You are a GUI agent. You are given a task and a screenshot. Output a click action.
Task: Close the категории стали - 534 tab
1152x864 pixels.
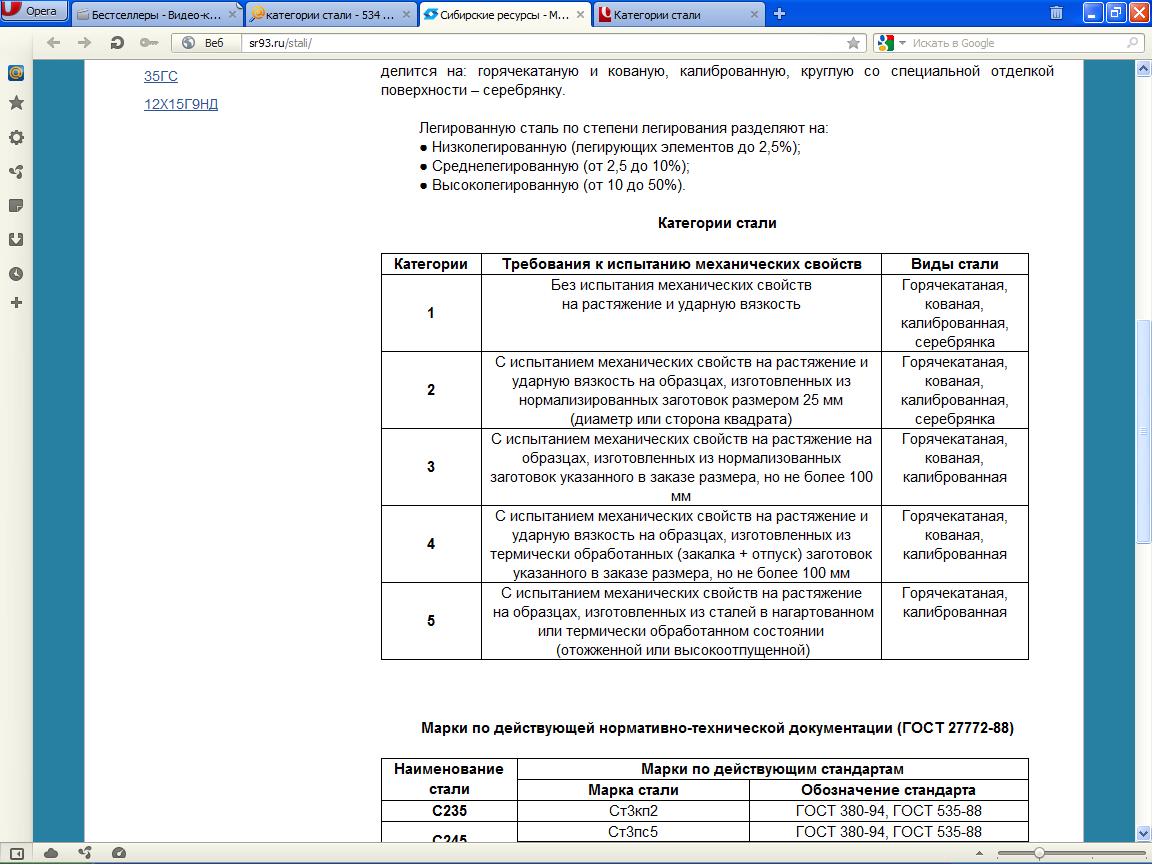tap(406, 14)
